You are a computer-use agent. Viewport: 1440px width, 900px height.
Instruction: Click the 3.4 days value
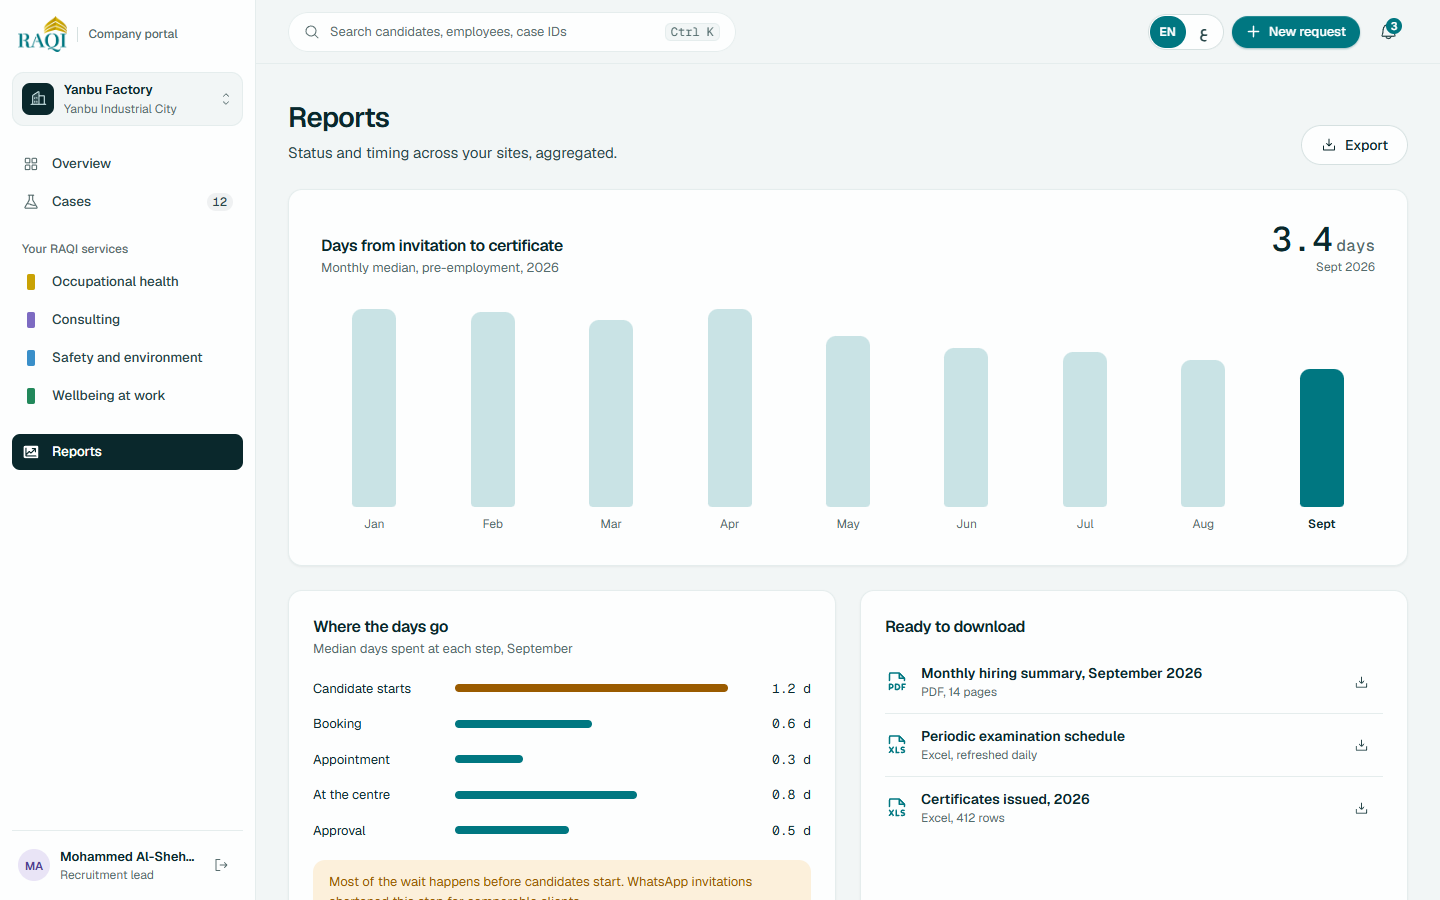click(x=1323, y=240)
